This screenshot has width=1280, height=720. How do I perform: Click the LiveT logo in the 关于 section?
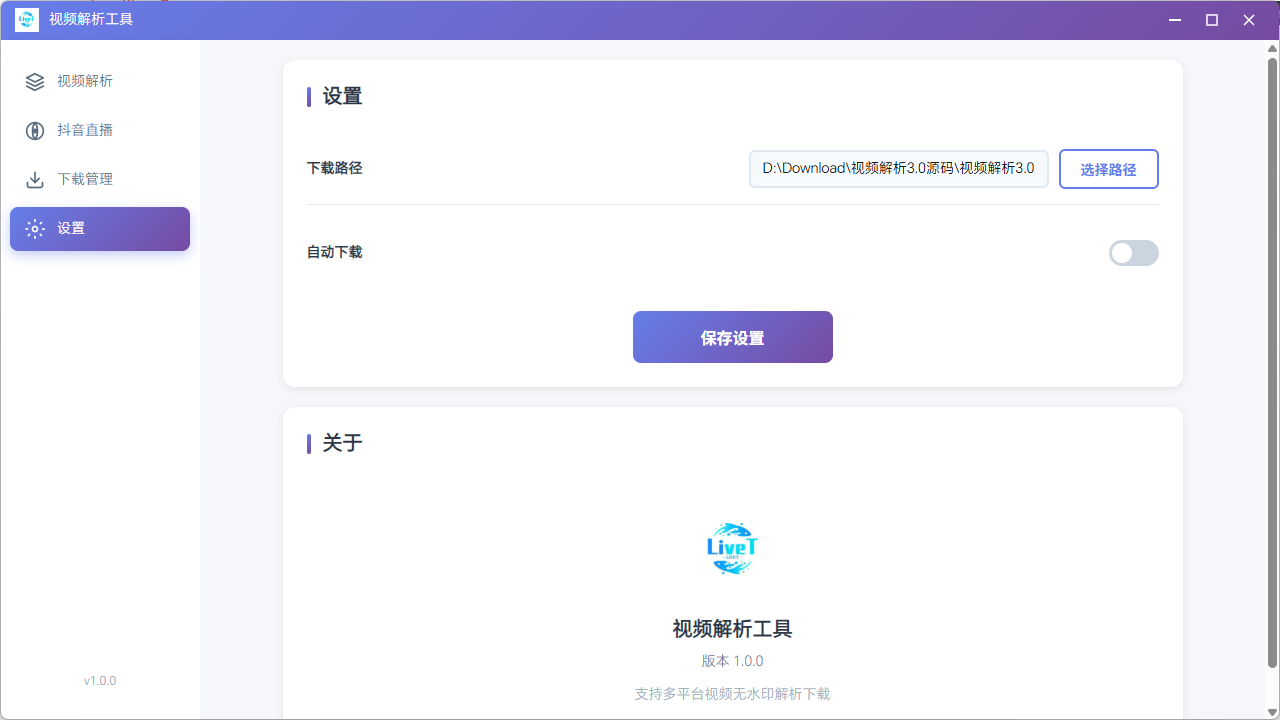tap(732, 548)
